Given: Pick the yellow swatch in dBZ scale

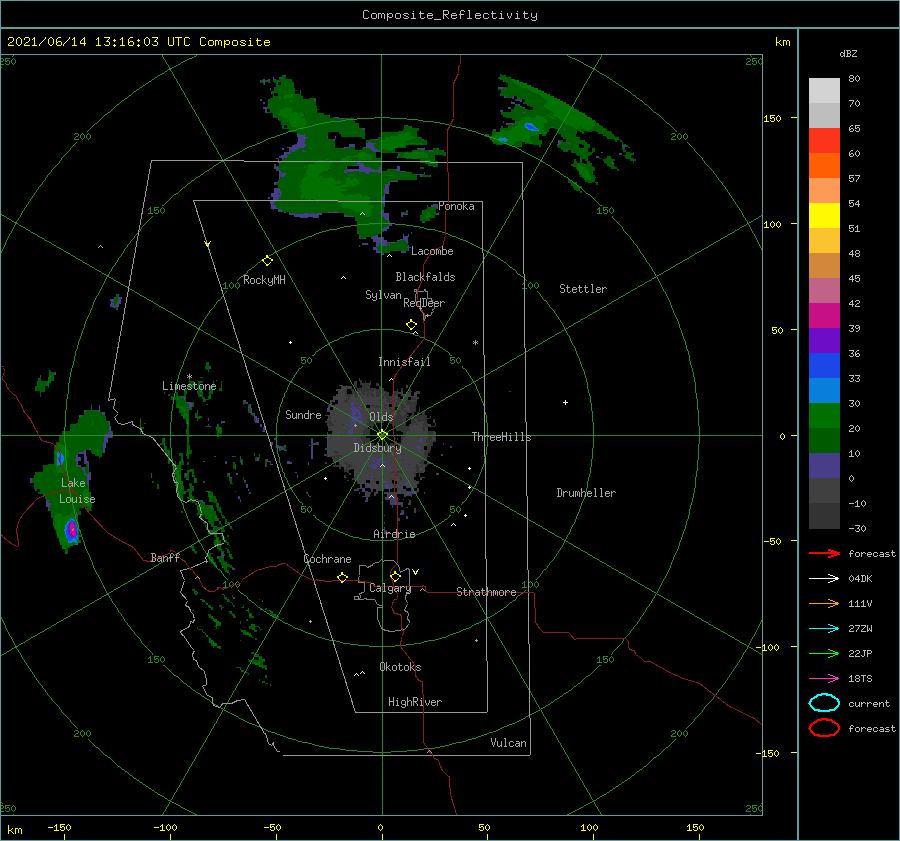Looking at the screenshot, I should pos(824,215).
